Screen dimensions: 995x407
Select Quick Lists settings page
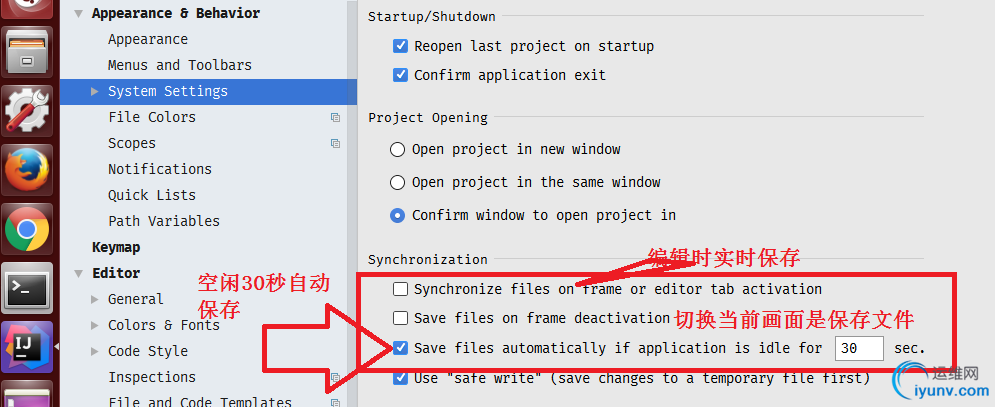152,195
